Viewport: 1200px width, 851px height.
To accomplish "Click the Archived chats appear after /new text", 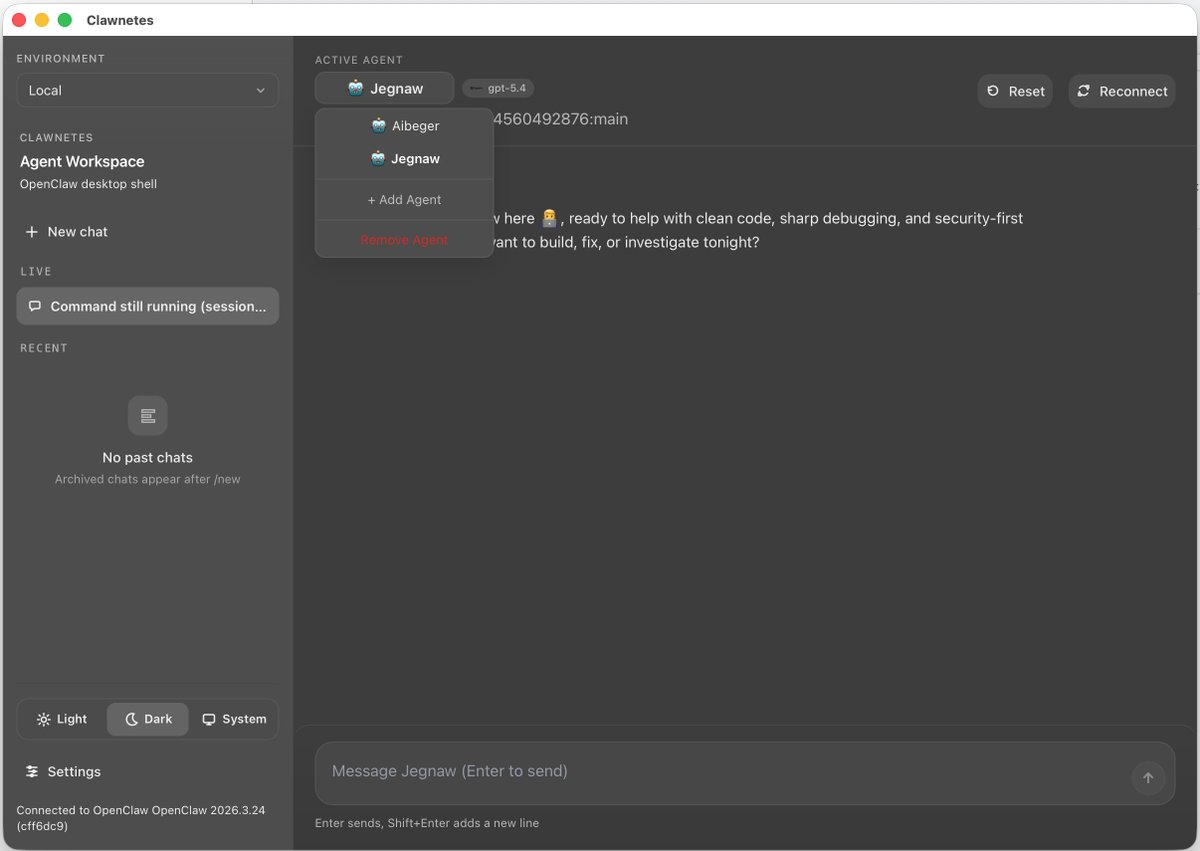I will [148, 480].
